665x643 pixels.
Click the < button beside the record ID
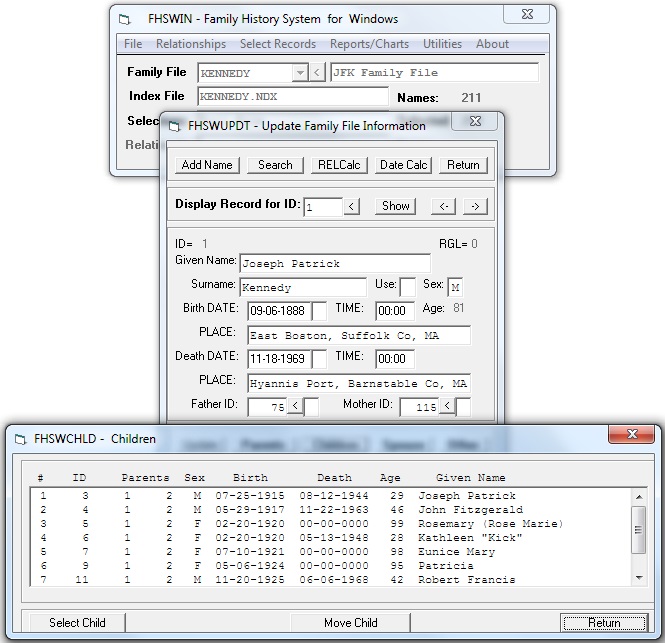click(351, 207)
